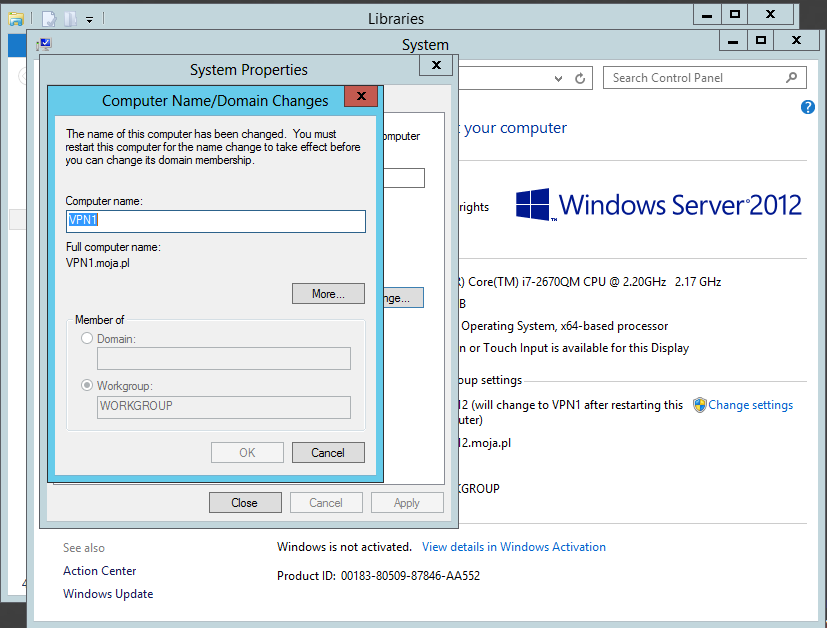Click the WORKGROUP text field
The height and width of the screenshot is (628, 827).
point(224,407)
